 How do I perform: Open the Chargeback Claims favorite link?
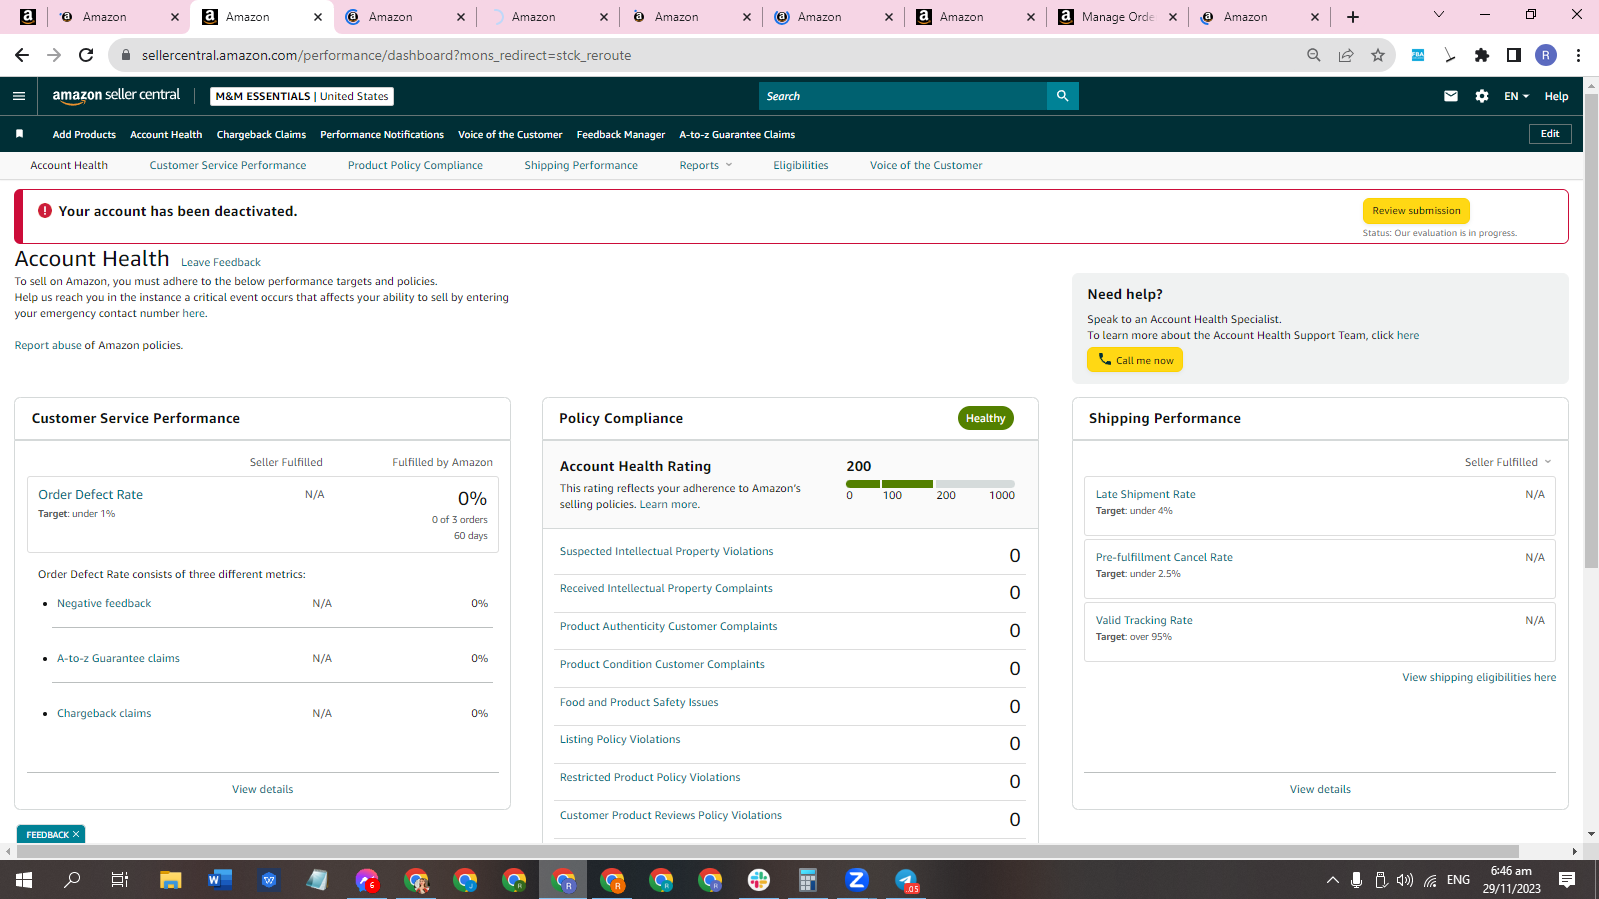tap(261, 134)
